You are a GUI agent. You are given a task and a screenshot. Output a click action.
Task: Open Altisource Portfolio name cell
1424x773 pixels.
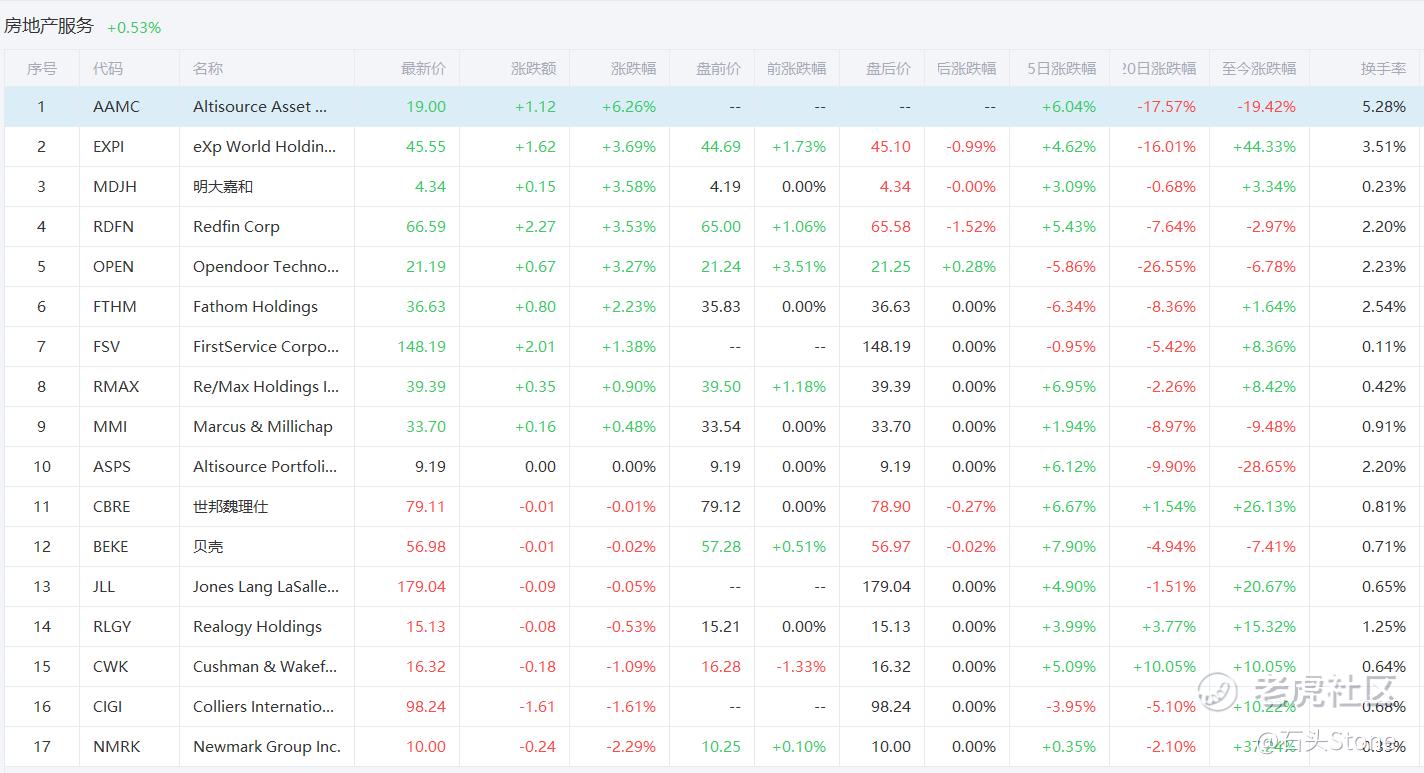pyautogui.click(x=265, y=467)
